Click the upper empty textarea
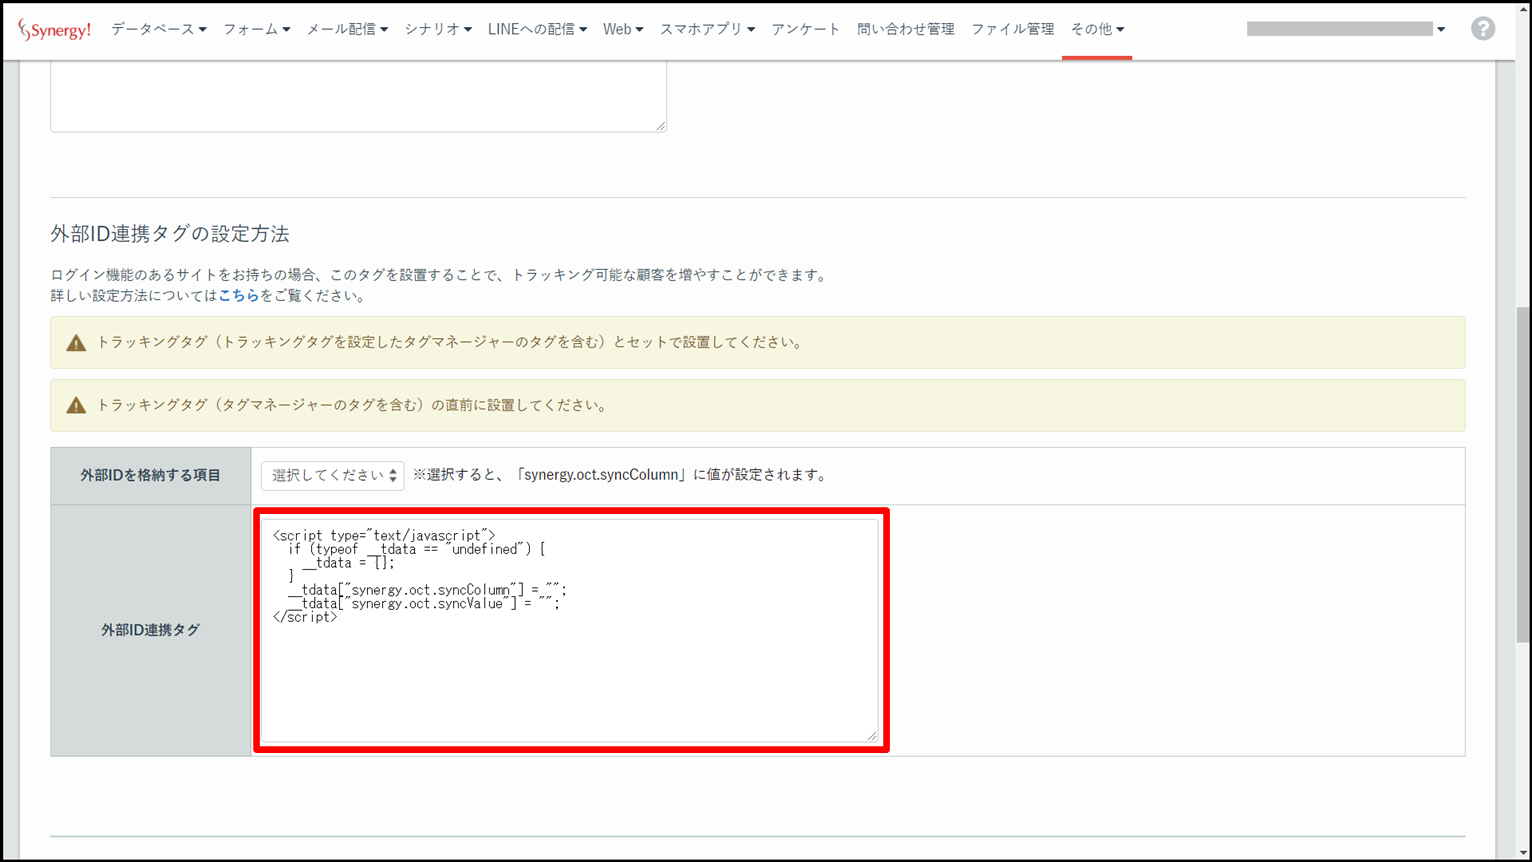 pyautogui.click(x=358, y=95)
